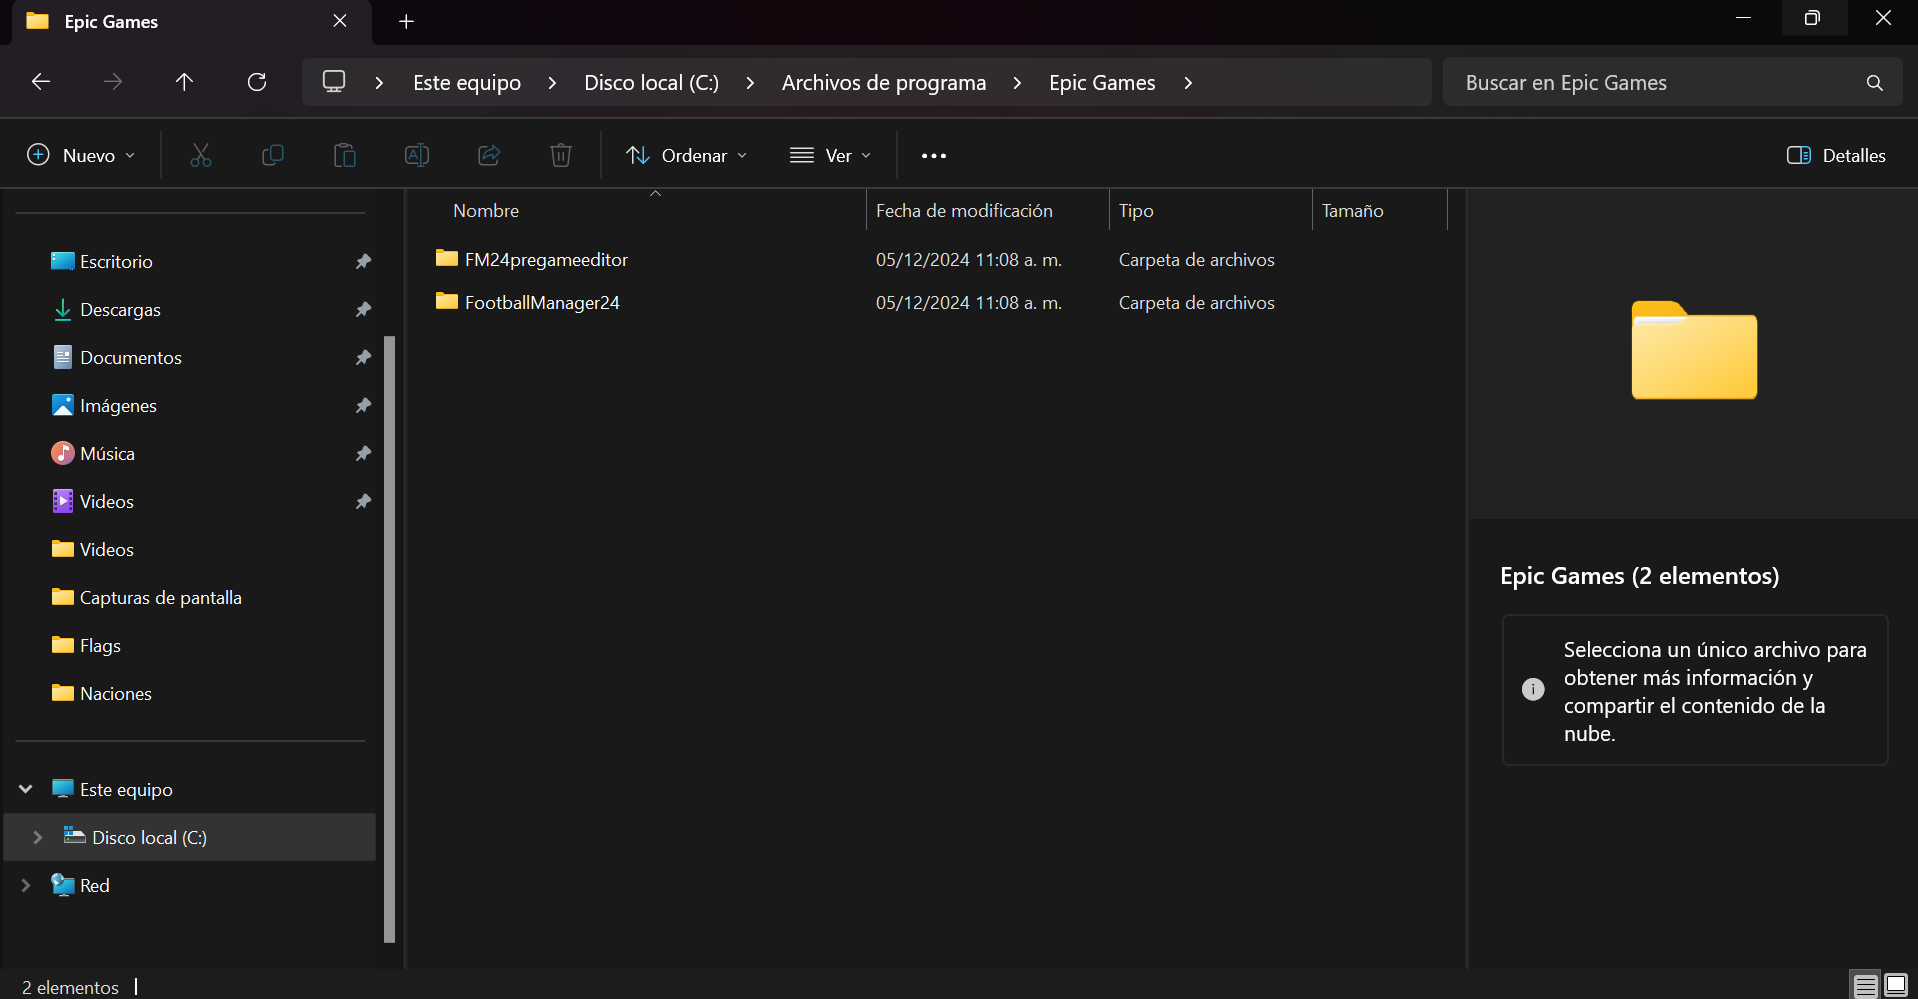1918x999 pixels.
Task: Click the Epic Games breadcrumb
Action: tap(1102, 83)
